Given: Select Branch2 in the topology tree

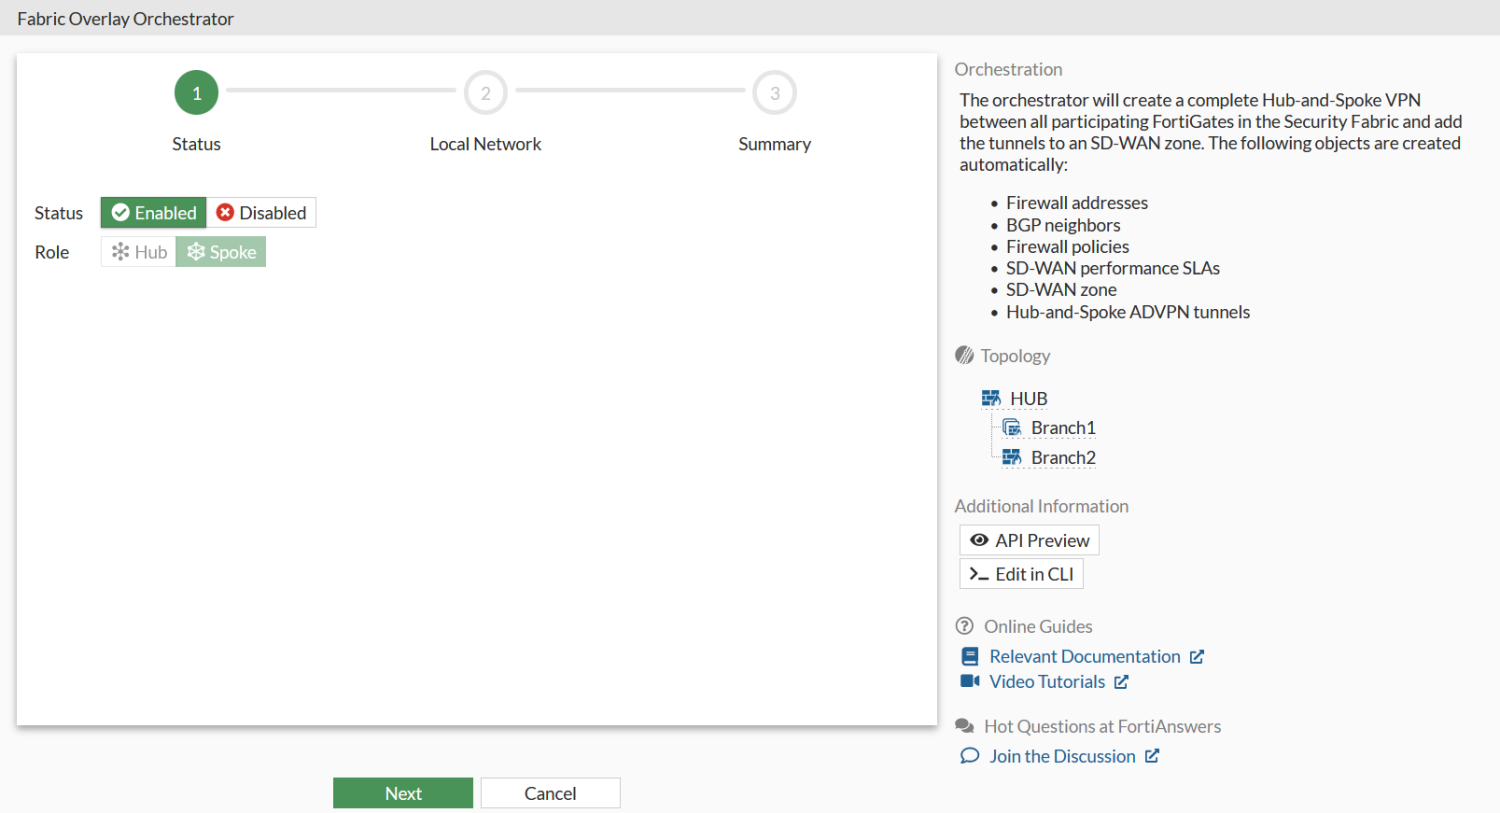Looking at the screenshot, I should (x=1062, y=457).
